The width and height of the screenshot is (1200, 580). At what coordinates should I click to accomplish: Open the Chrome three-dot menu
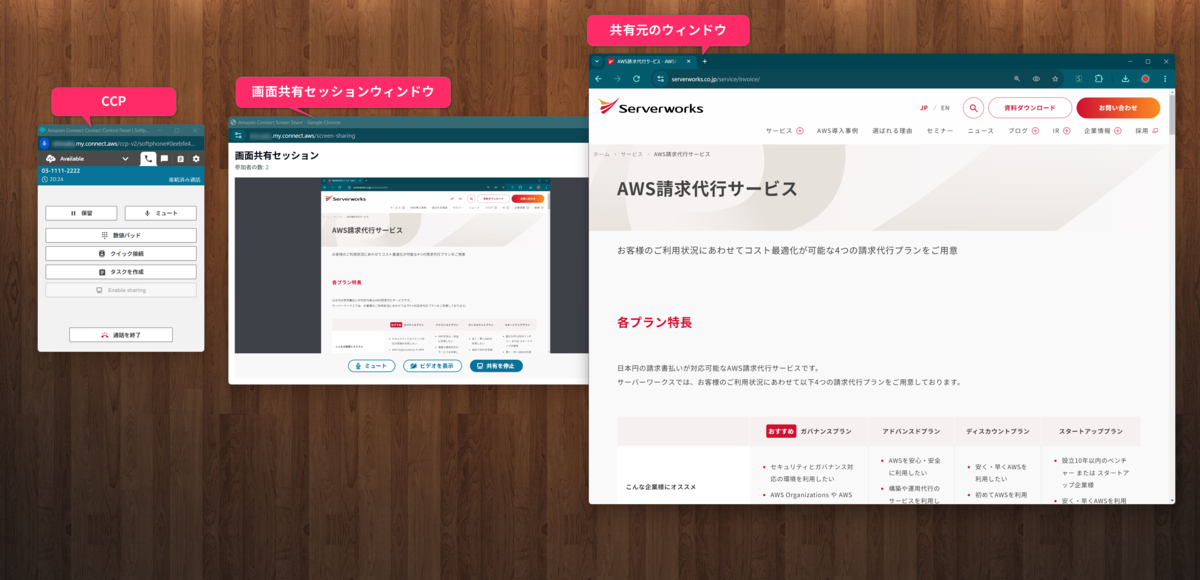(x=1163, y=78)
